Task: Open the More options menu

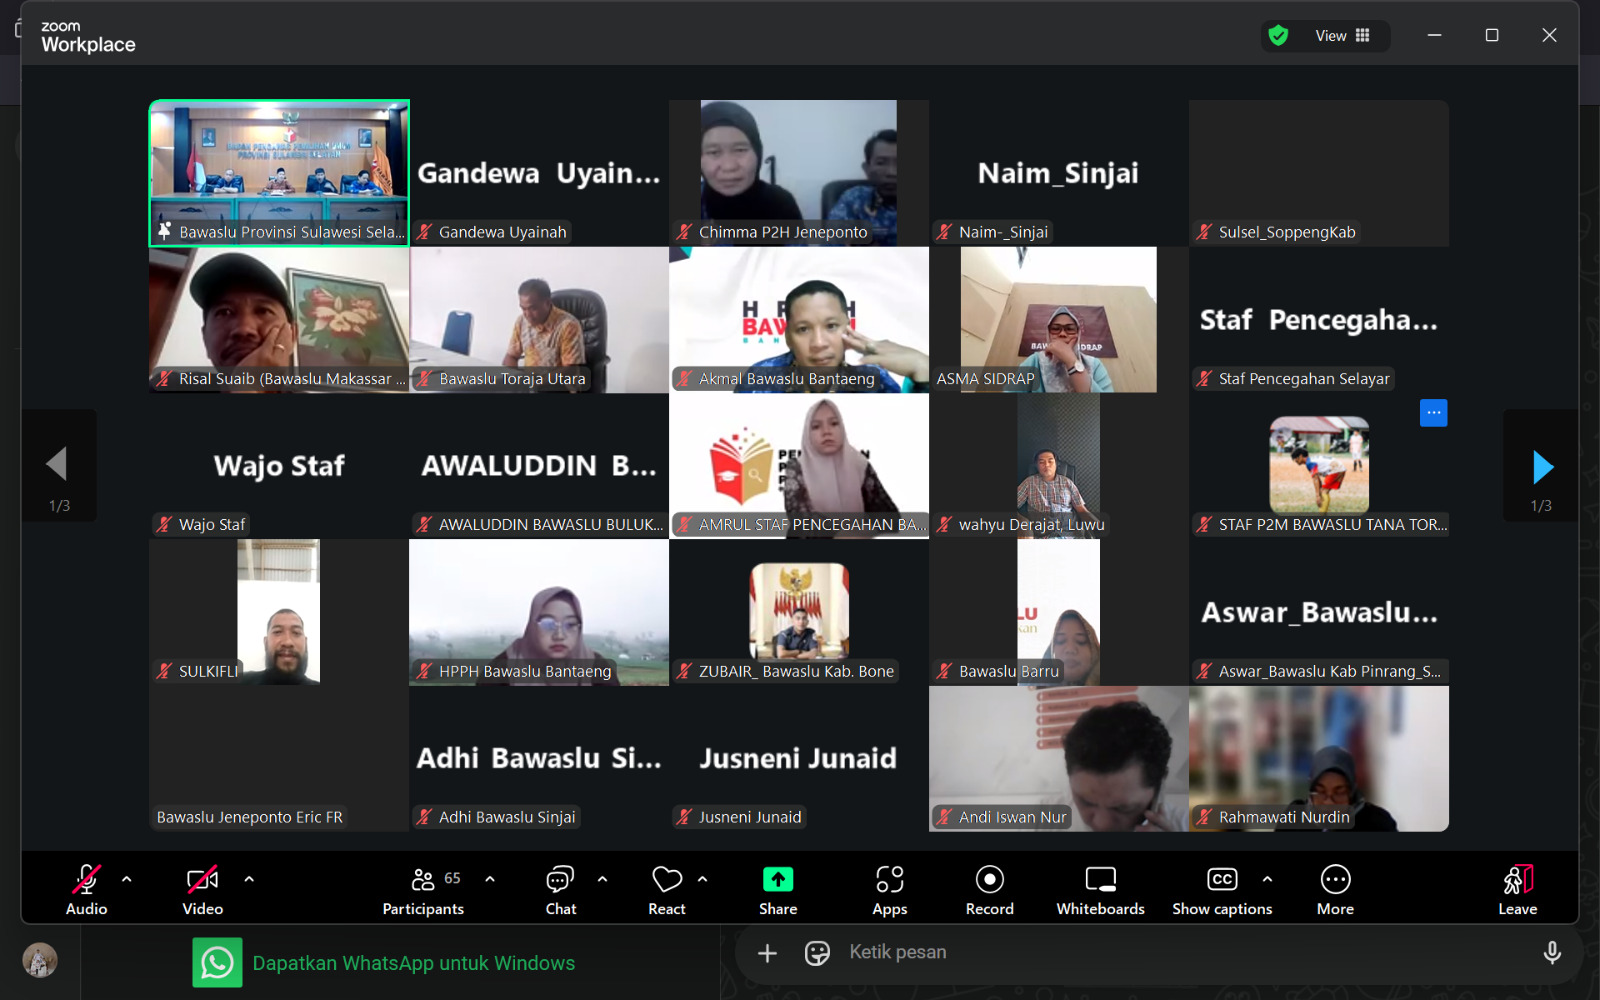Action: tap(1335, 889)
